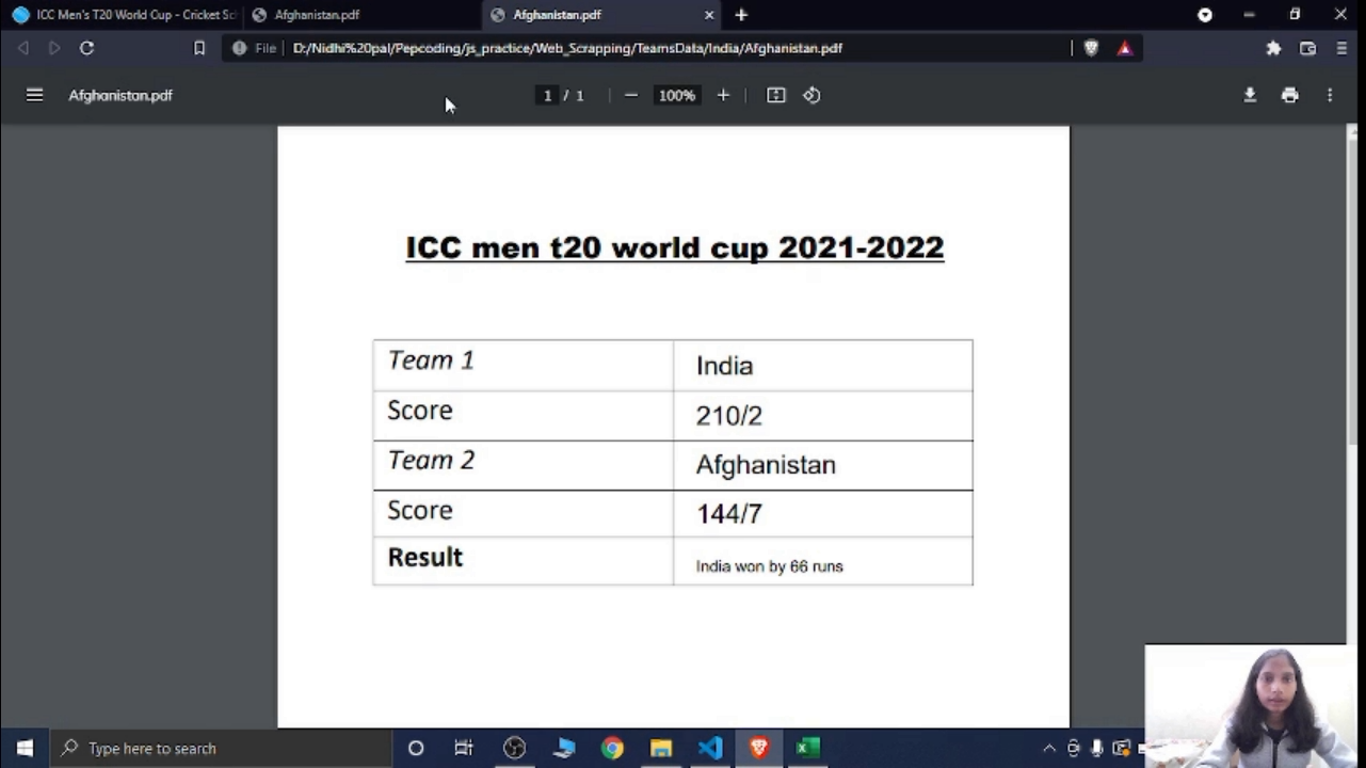Click the PDF page number field
The height and width of the screenshot is (768, 1366).
tap(547, 95)
